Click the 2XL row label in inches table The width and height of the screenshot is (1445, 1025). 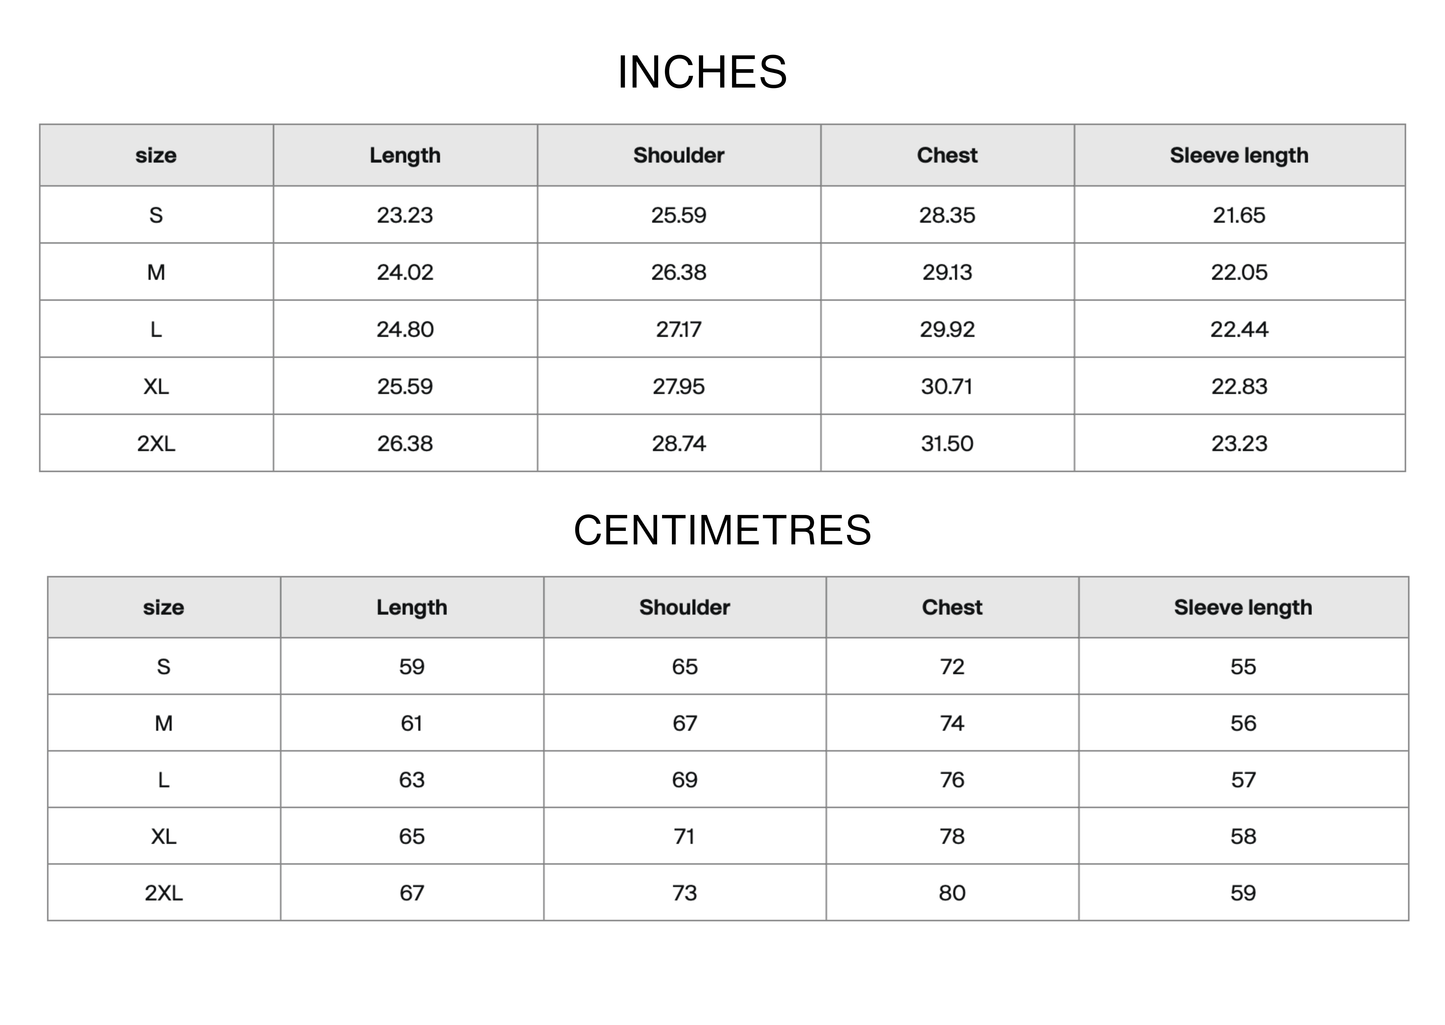[x=156, y=443]
